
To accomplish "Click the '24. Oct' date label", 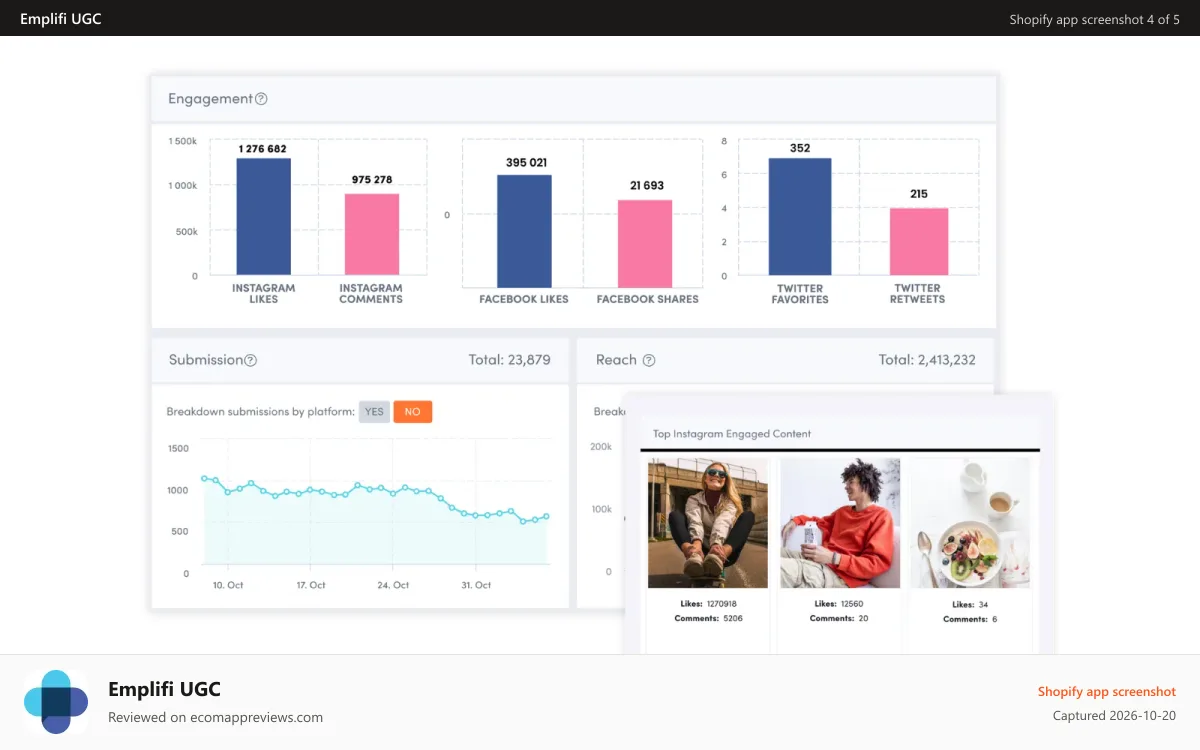I will coord(394,585).
